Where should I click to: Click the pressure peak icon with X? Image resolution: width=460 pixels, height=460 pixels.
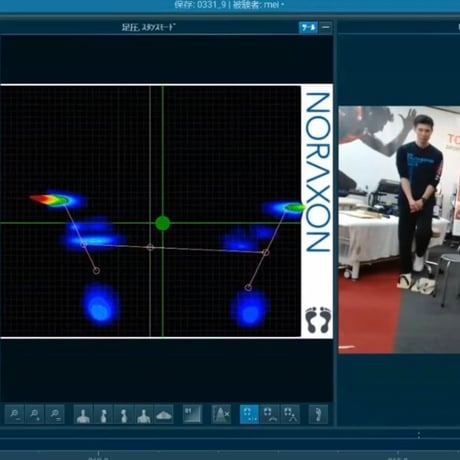point(221,414)
